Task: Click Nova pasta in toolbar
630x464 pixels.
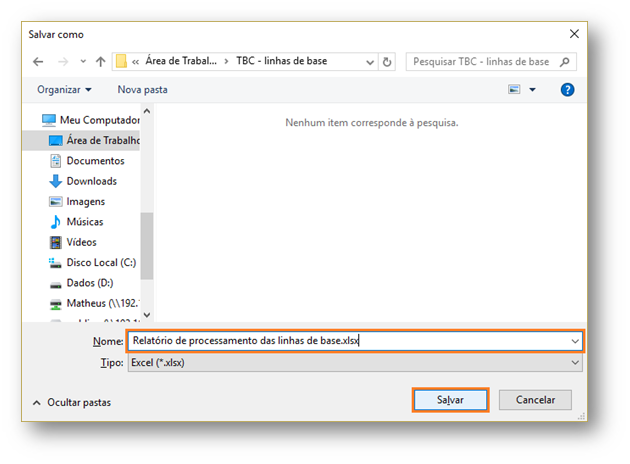Action: (x=142, y=90)
